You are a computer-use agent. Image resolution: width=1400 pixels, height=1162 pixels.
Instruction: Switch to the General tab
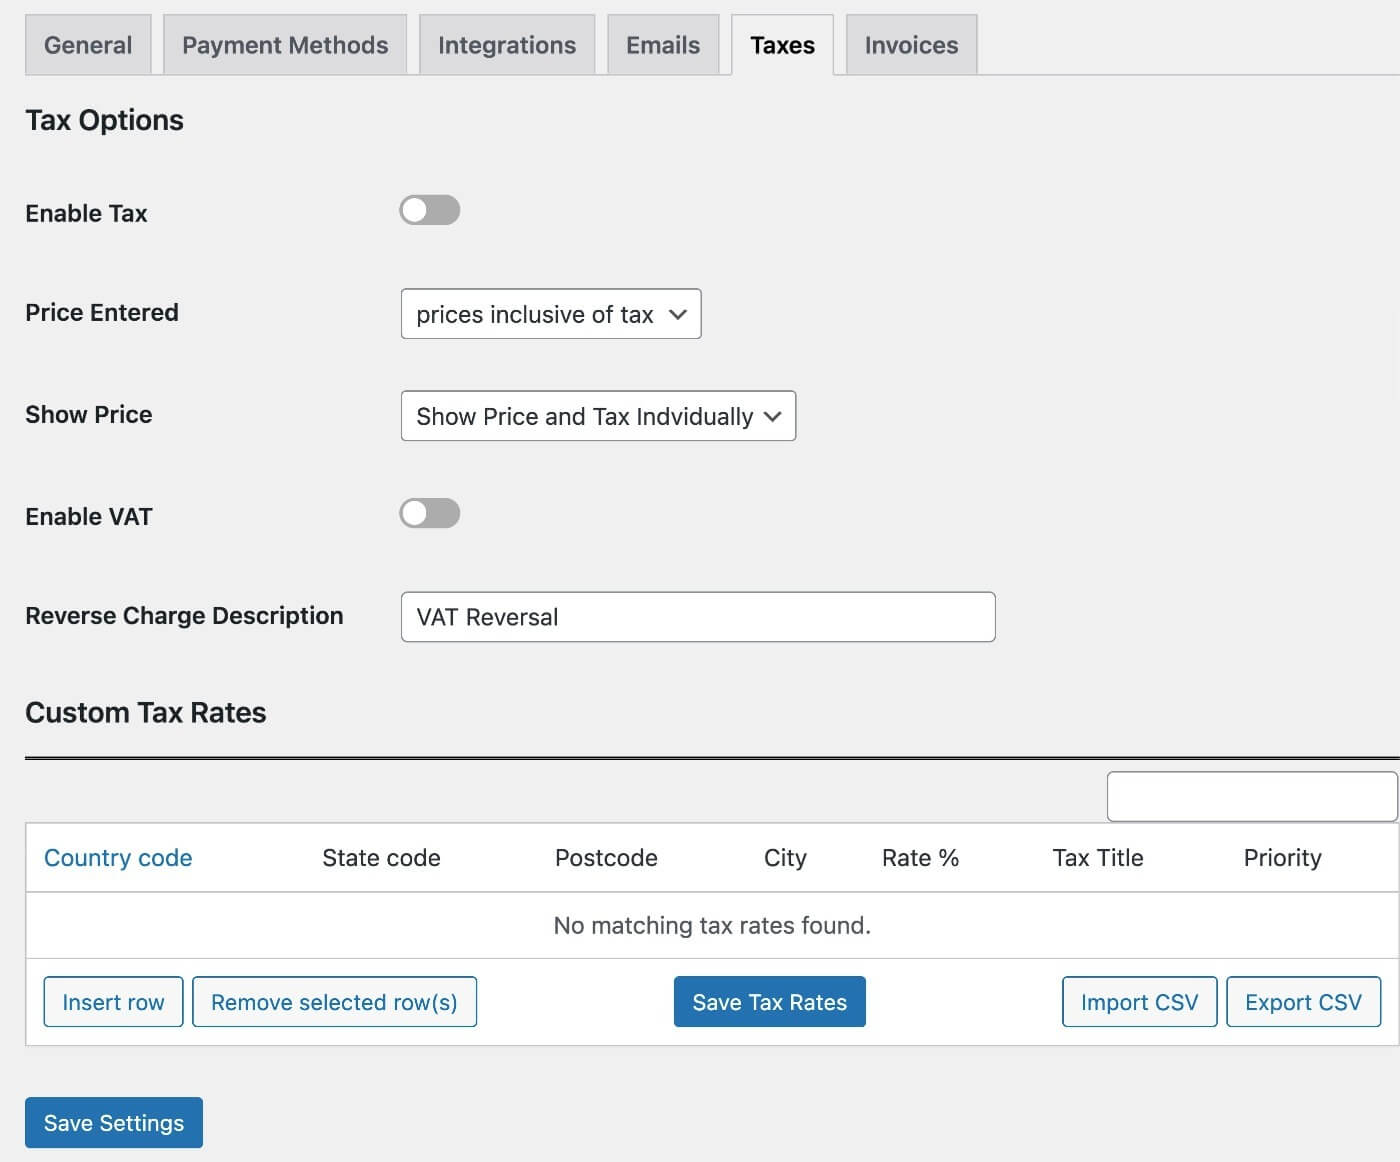pyautogui.click(x=88, y=45)
